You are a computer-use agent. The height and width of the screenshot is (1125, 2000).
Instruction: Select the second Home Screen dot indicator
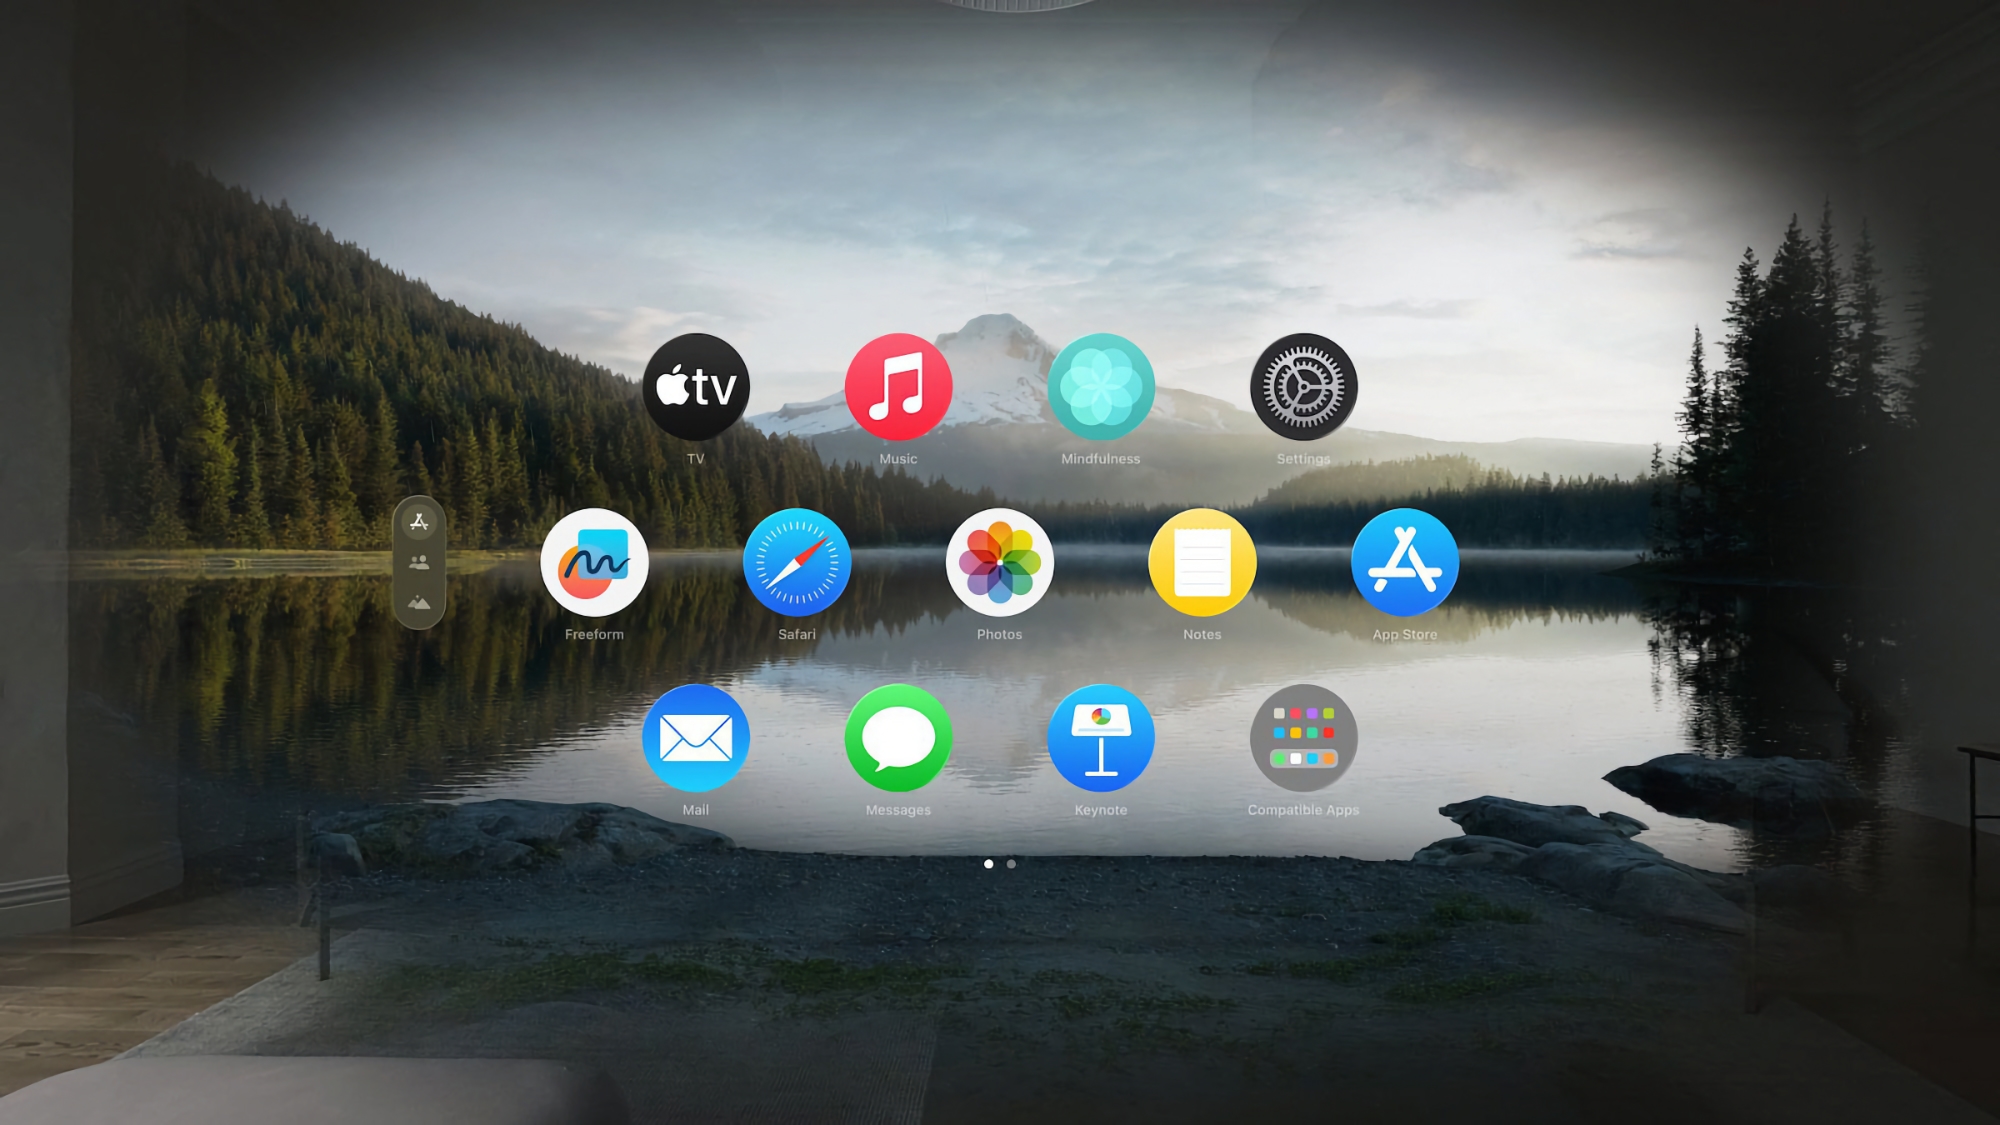(1011, 864)
